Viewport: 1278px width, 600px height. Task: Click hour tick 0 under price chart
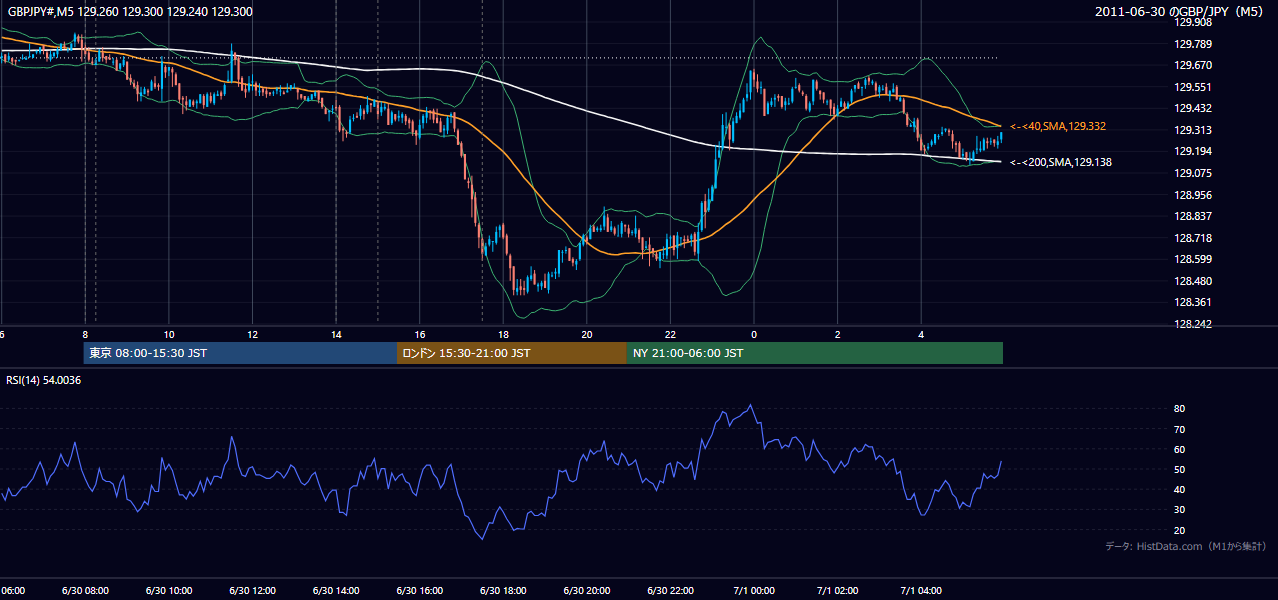754,334
